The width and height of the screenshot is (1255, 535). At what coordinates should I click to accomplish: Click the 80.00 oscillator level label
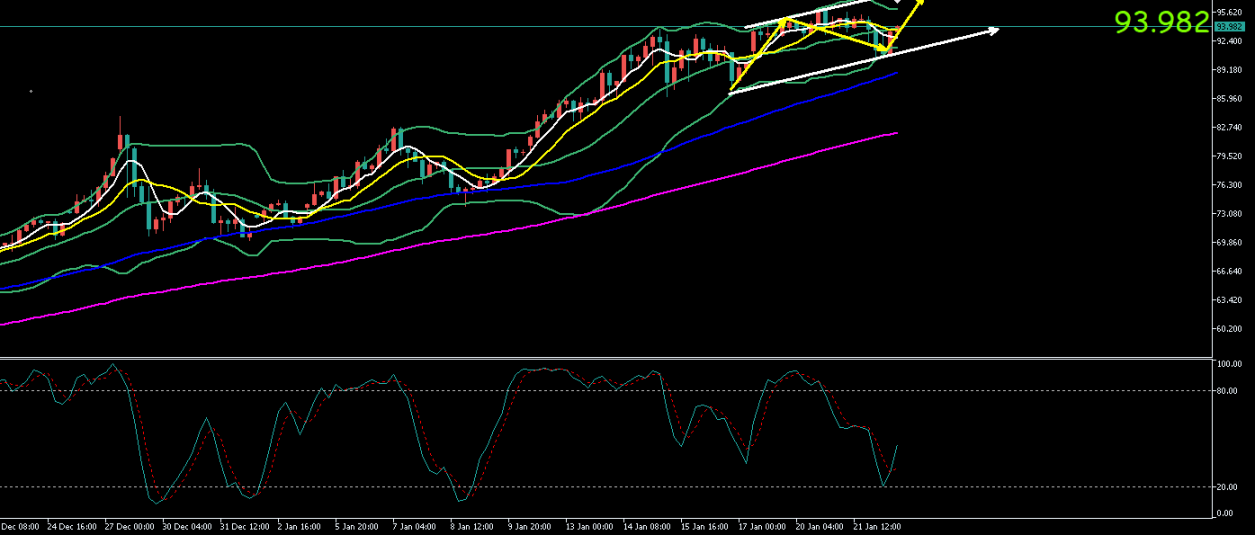[x=1229, y=391]
